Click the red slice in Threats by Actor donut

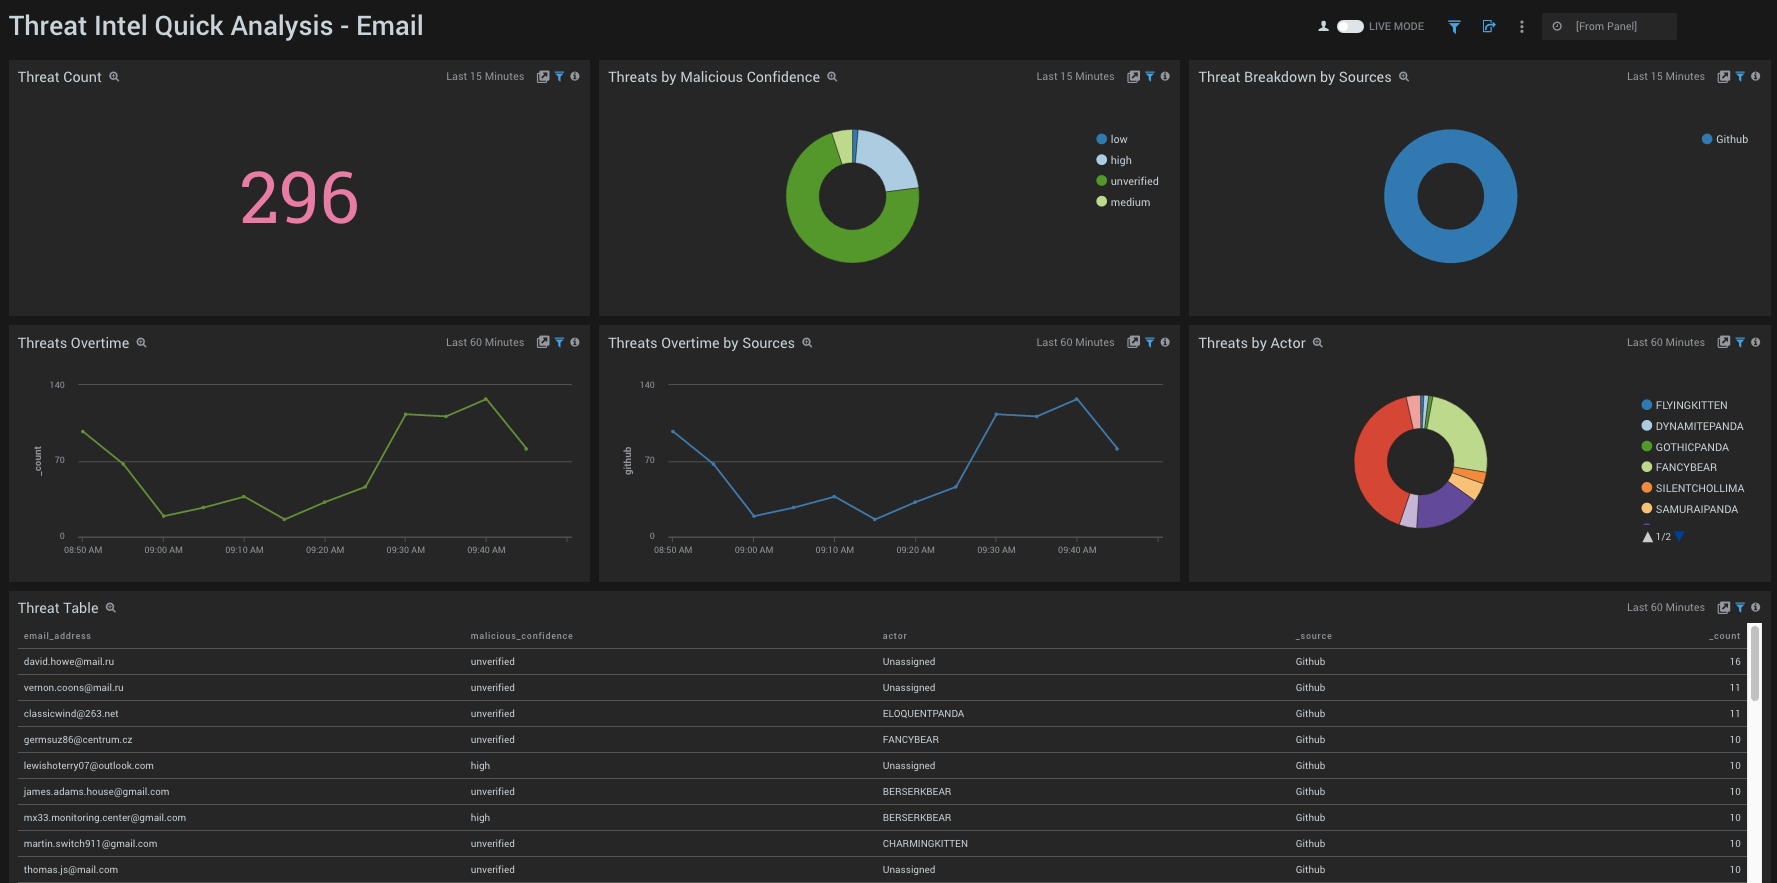pos(1373,460)
